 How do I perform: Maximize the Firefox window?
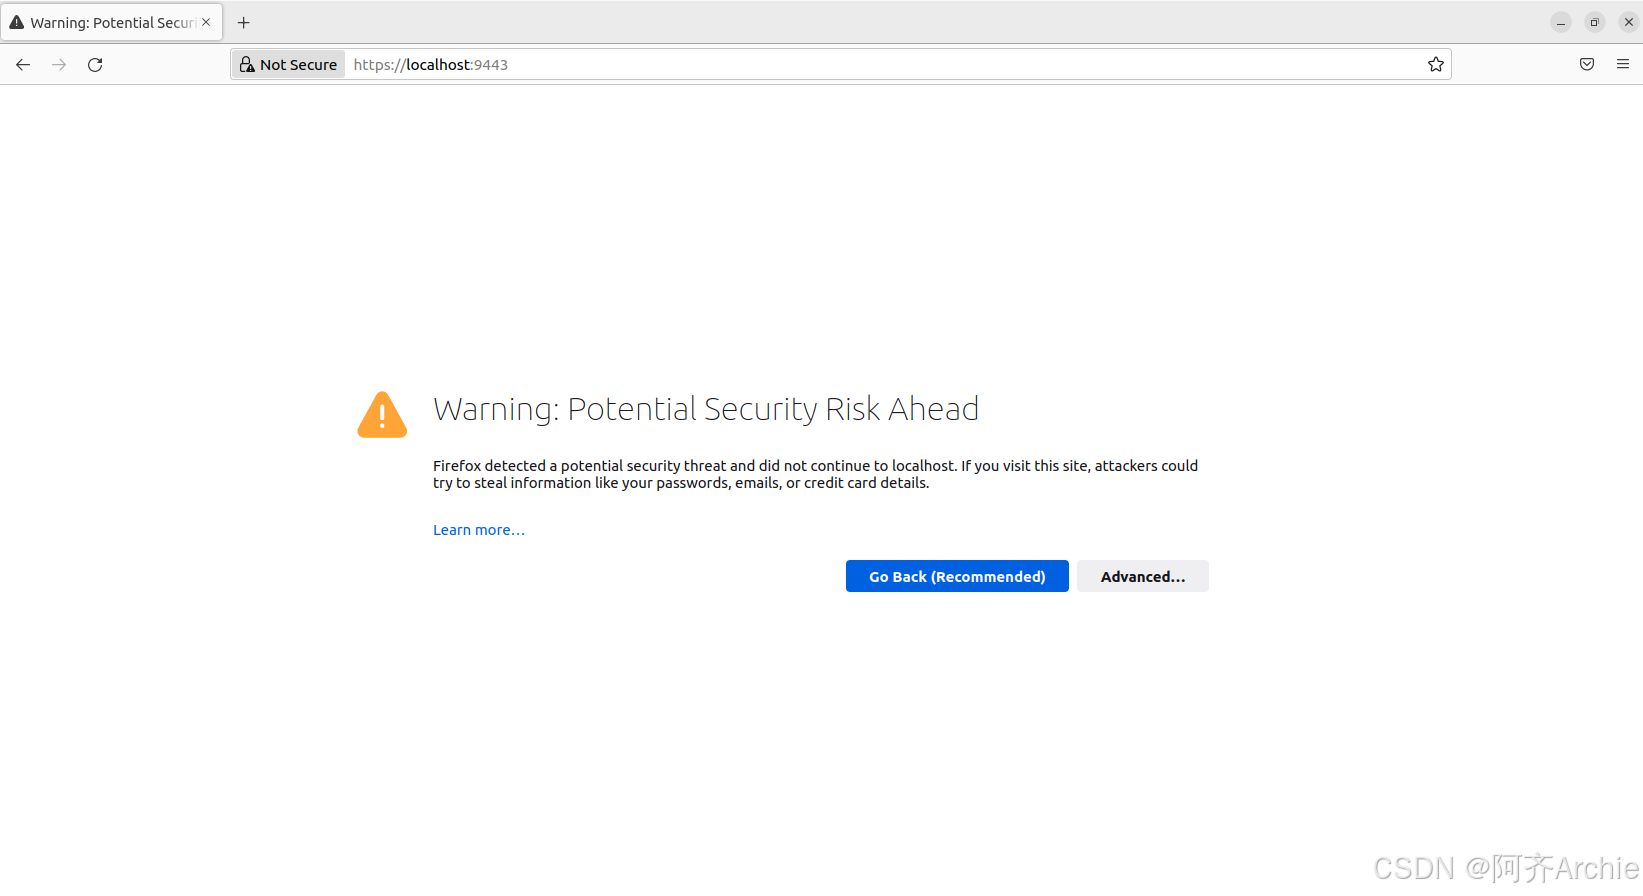[1595, 22]
